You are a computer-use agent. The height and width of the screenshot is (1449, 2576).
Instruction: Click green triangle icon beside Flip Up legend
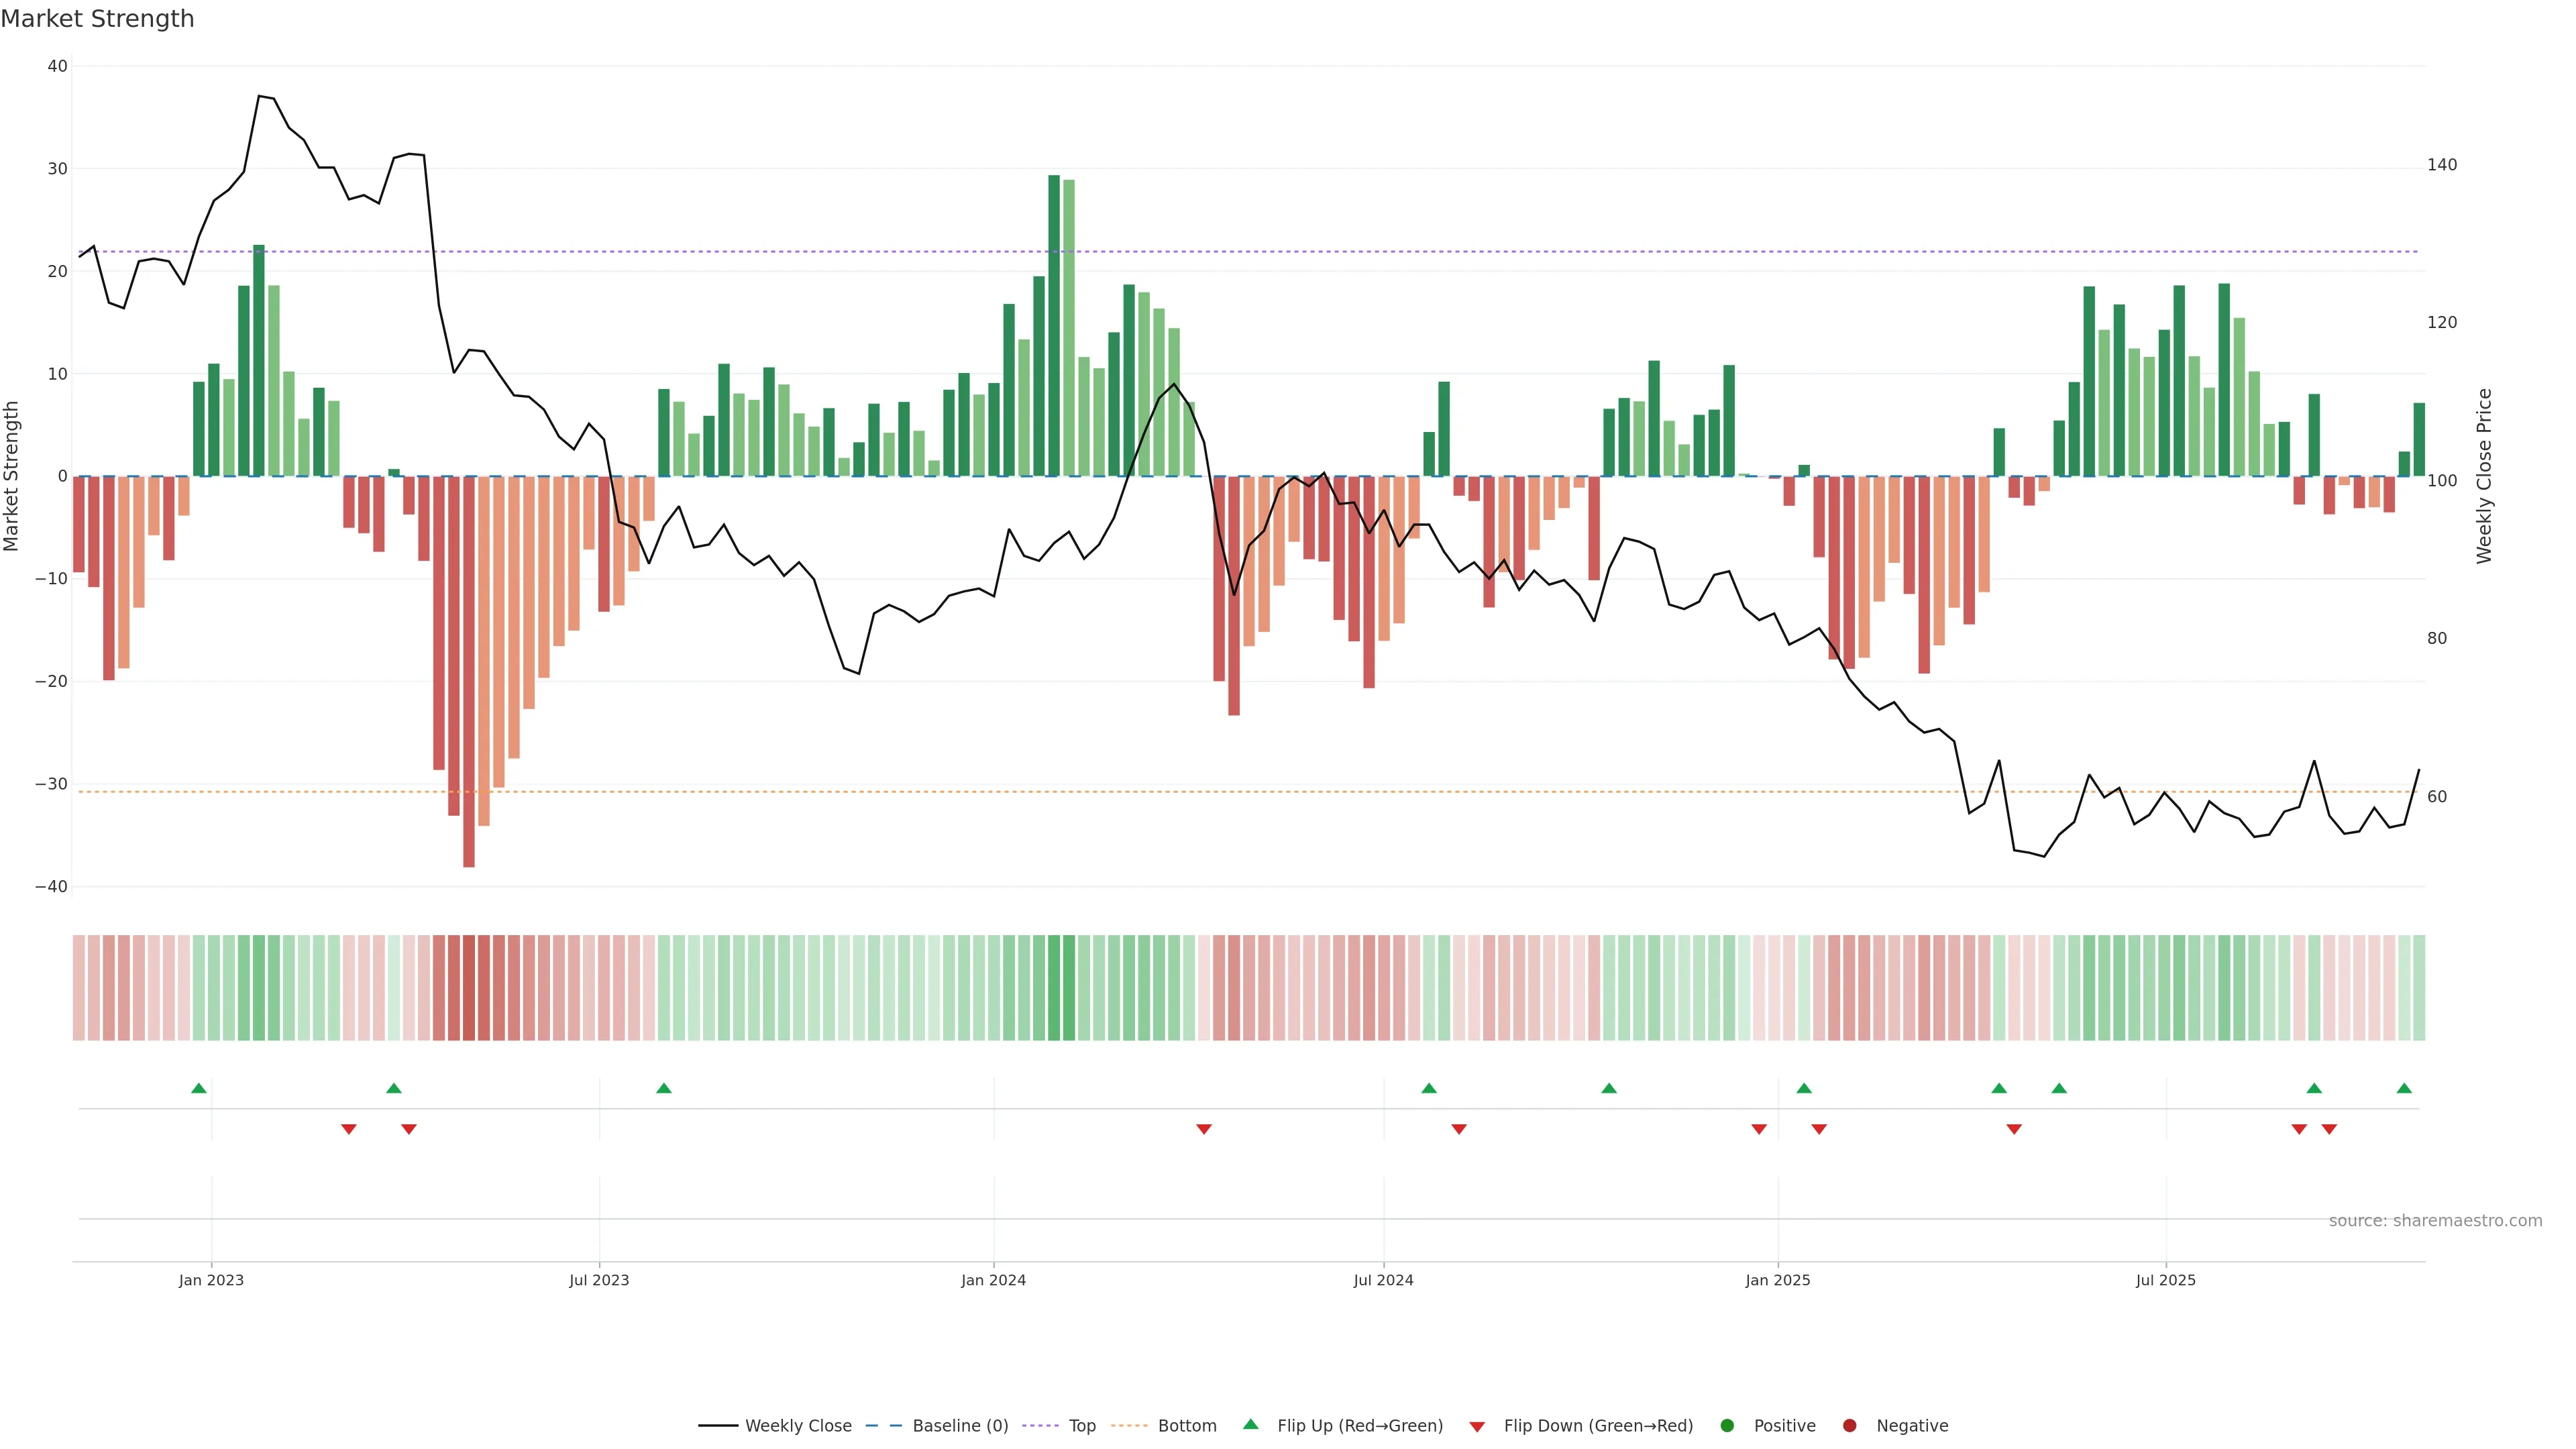[1250, 1424]
